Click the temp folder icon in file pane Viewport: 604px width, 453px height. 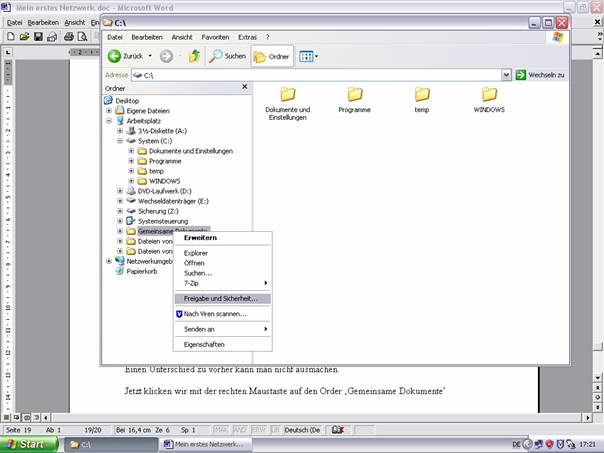point(422,95)
